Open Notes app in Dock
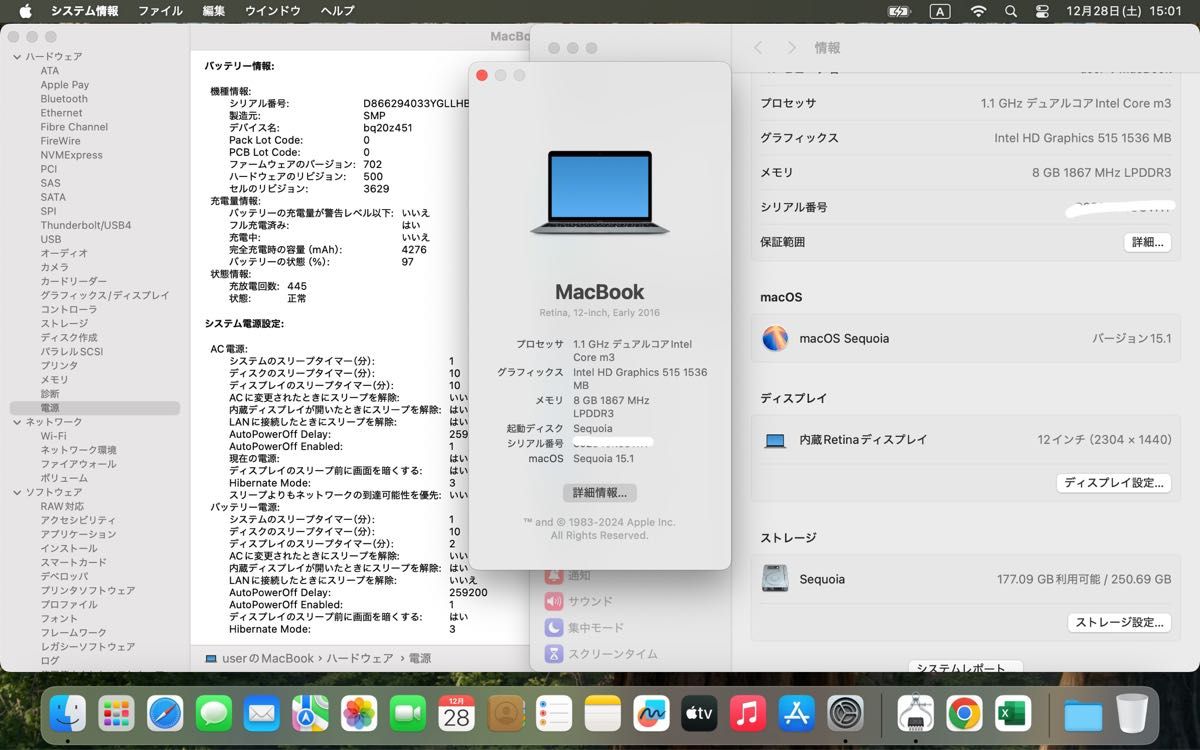 [x=602, y=713]
